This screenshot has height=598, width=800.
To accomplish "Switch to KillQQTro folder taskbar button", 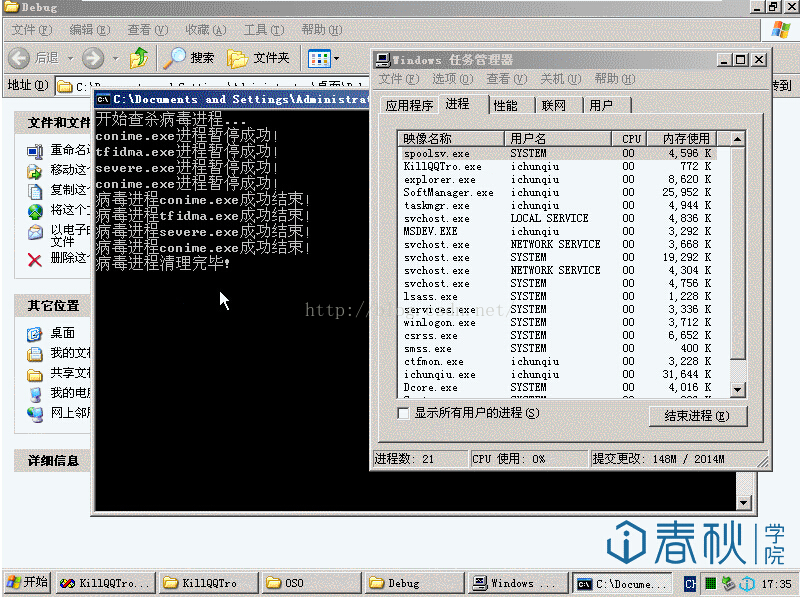I will tap(209, 583).
